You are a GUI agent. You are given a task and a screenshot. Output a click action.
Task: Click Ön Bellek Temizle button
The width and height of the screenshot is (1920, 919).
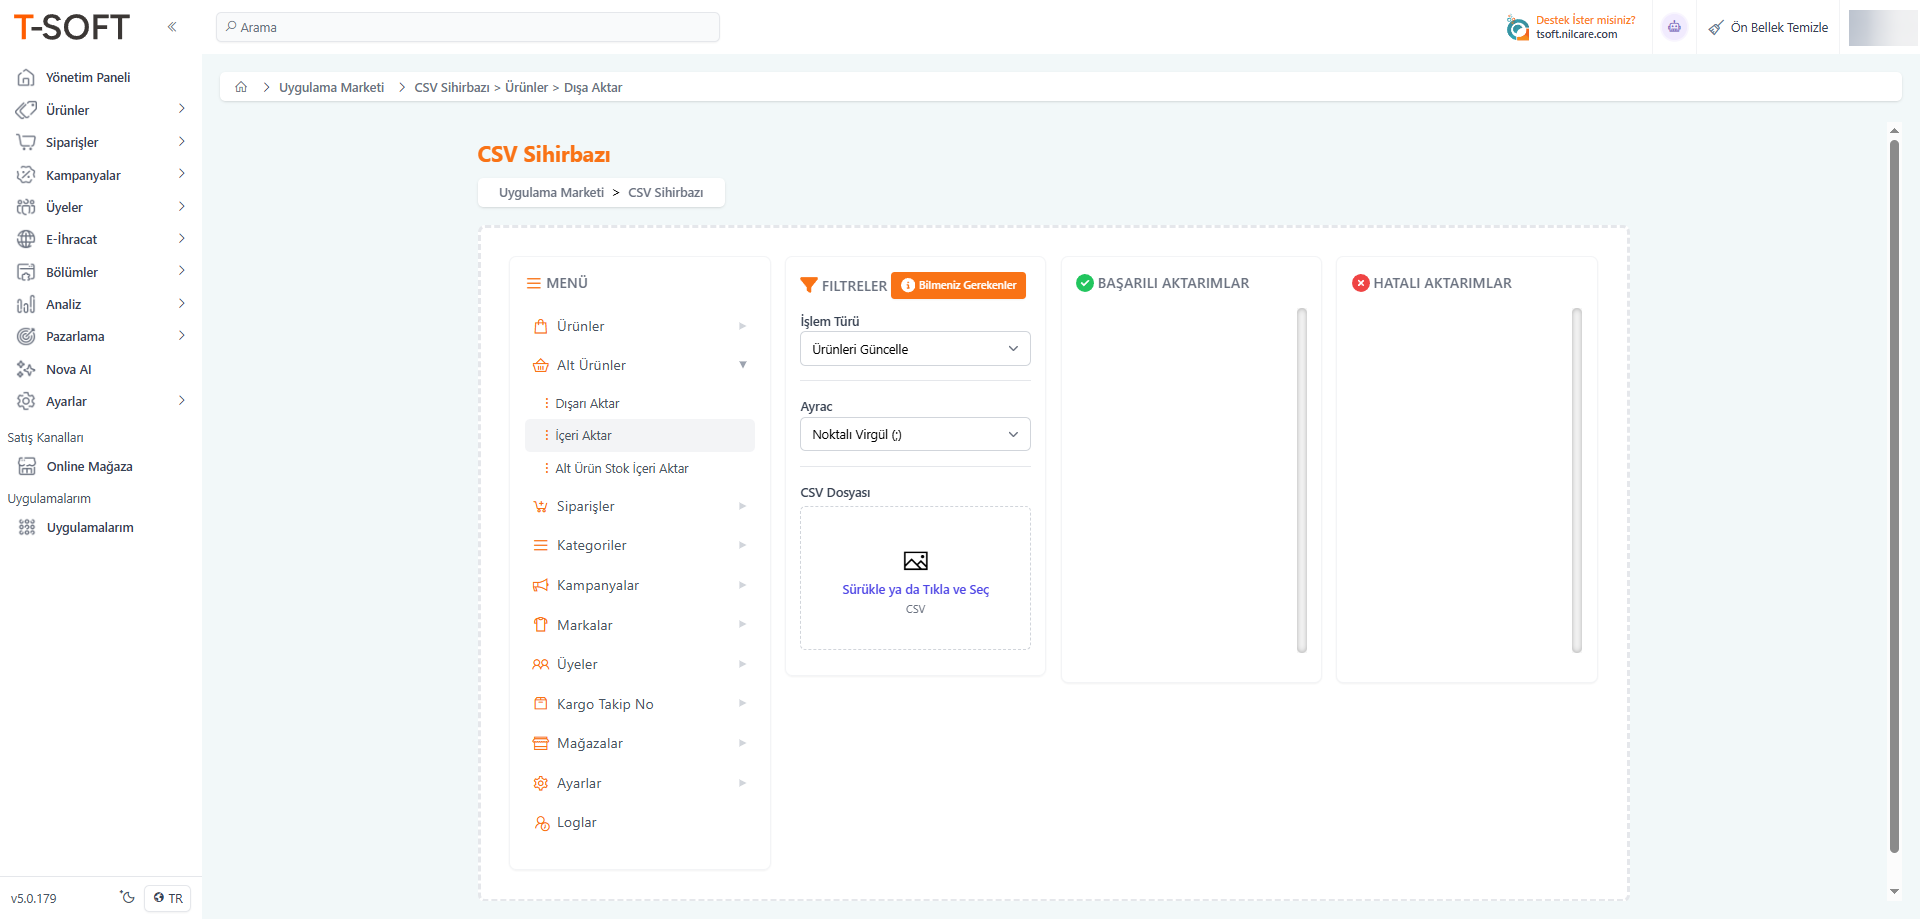pos(1768,27)
